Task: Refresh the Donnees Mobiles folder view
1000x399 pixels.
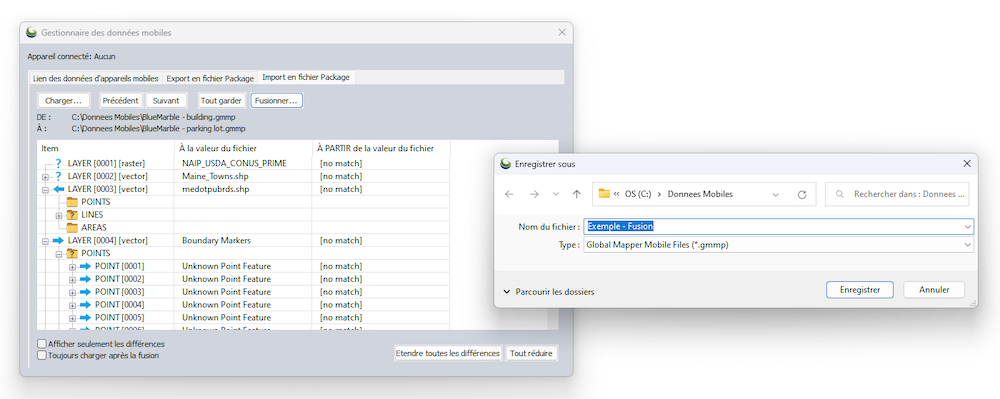Action: tap(802, 194)
